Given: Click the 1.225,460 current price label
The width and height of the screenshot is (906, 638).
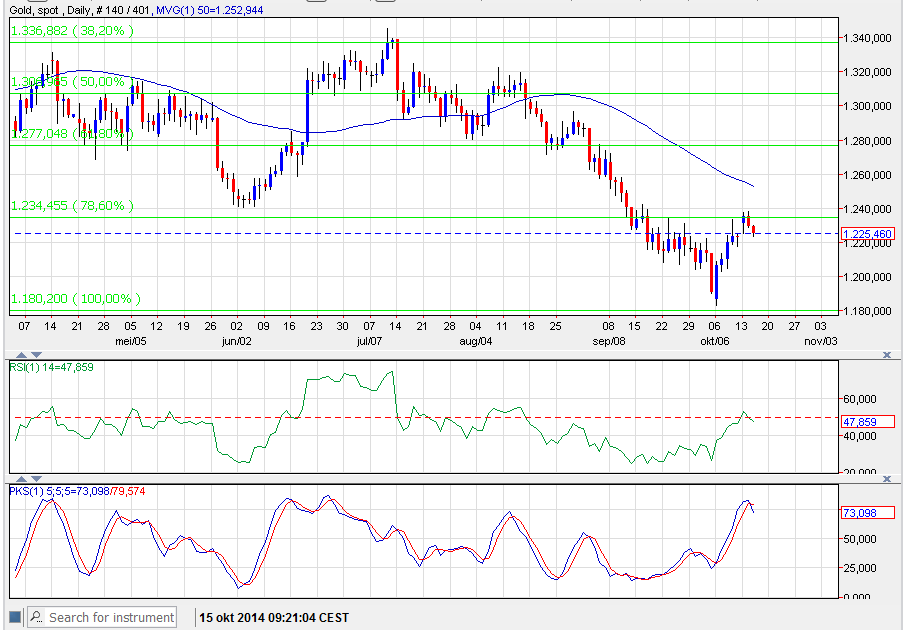Looking at the screenshot, I should click(x=868, y=234).
